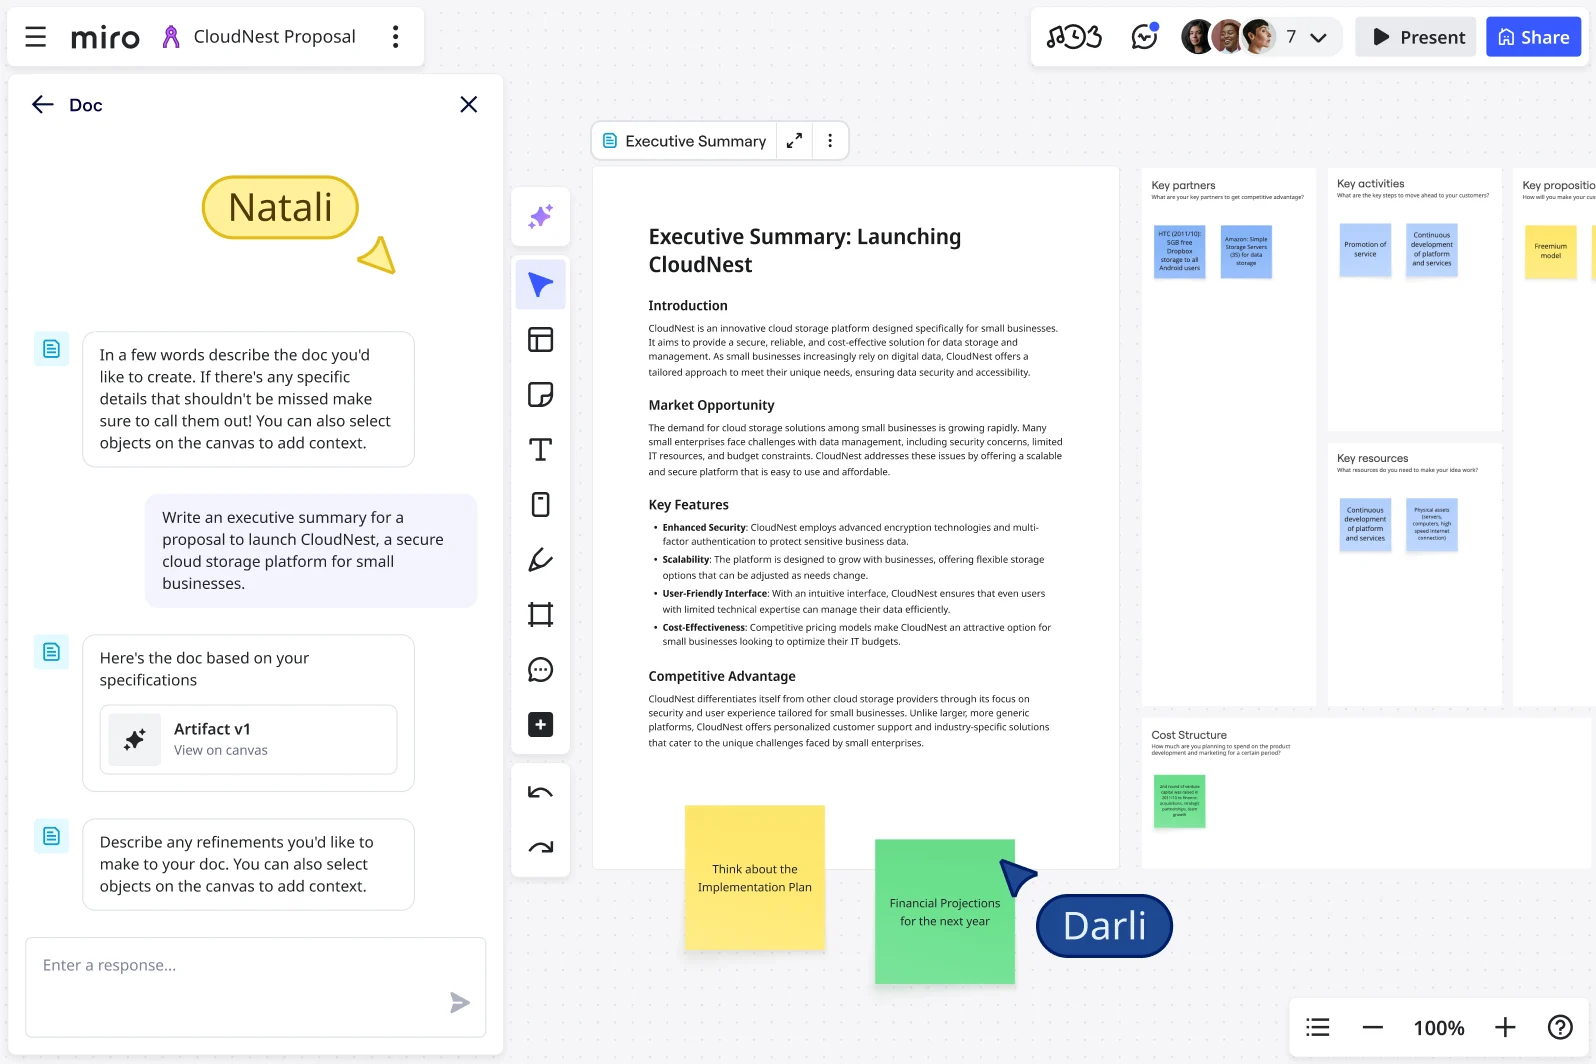Open the AI sparkle tool
The height and width of the screenshot is (1064, 1596).
[541, 216]
